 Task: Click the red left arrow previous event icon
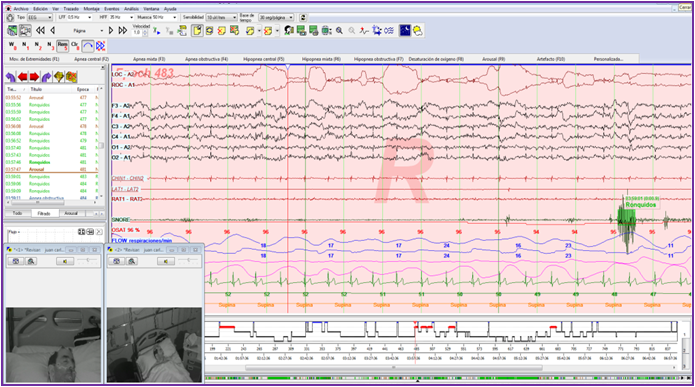pos(23,77)
